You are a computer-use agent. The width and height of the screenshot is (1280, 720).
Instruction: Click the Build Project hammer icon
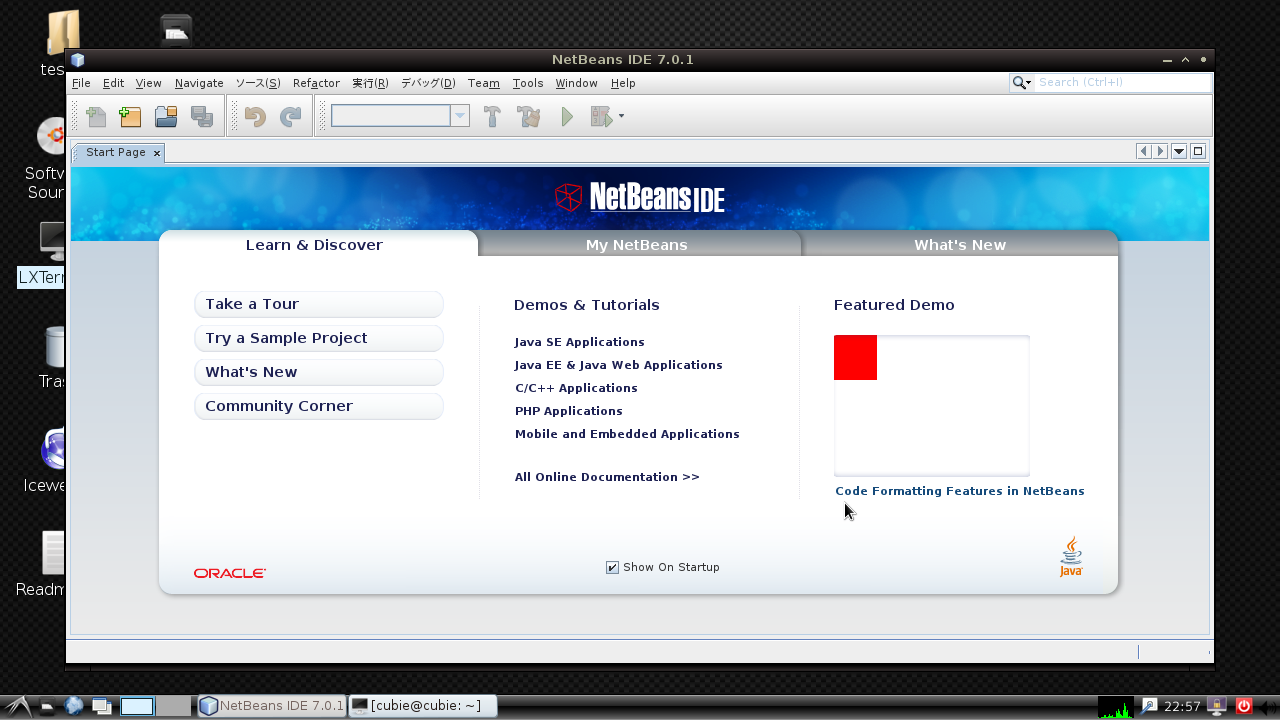(492, 117)
